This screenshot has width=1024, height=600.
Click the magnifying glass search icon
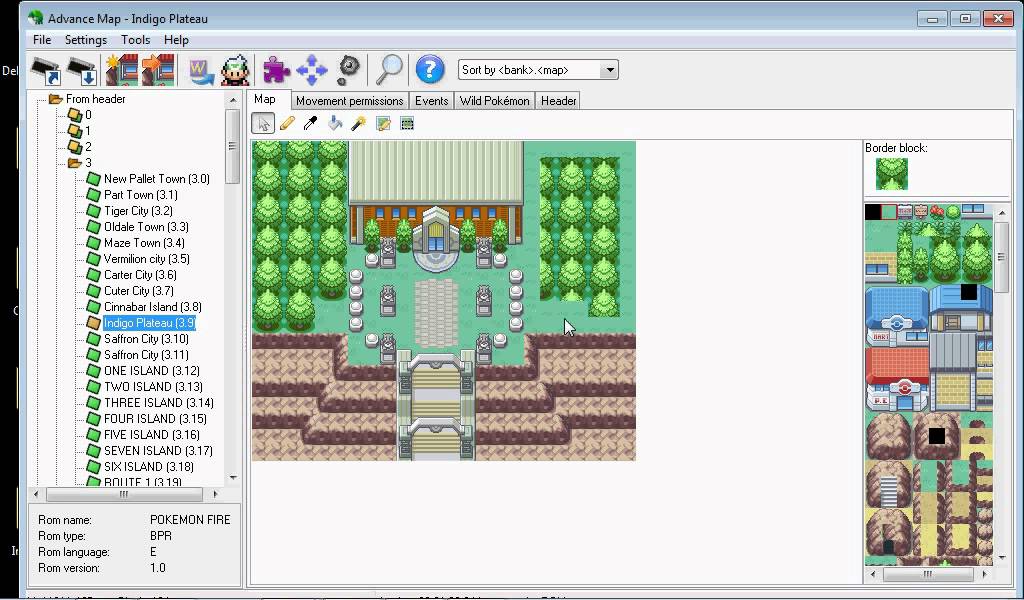point(389,70)
